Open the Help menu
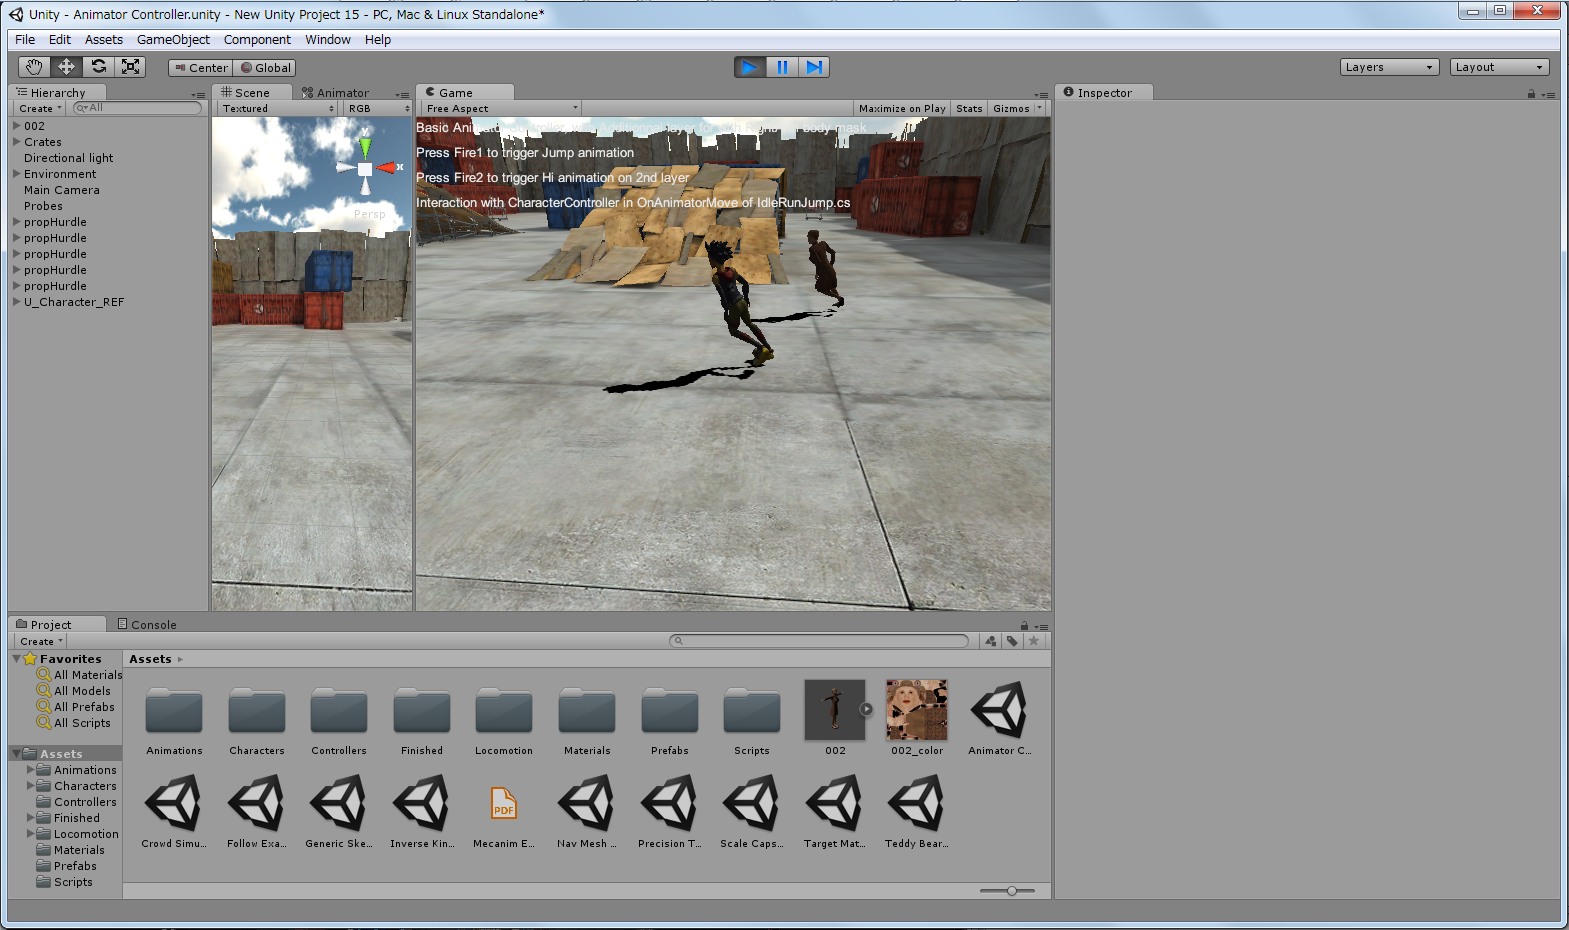 378,40
